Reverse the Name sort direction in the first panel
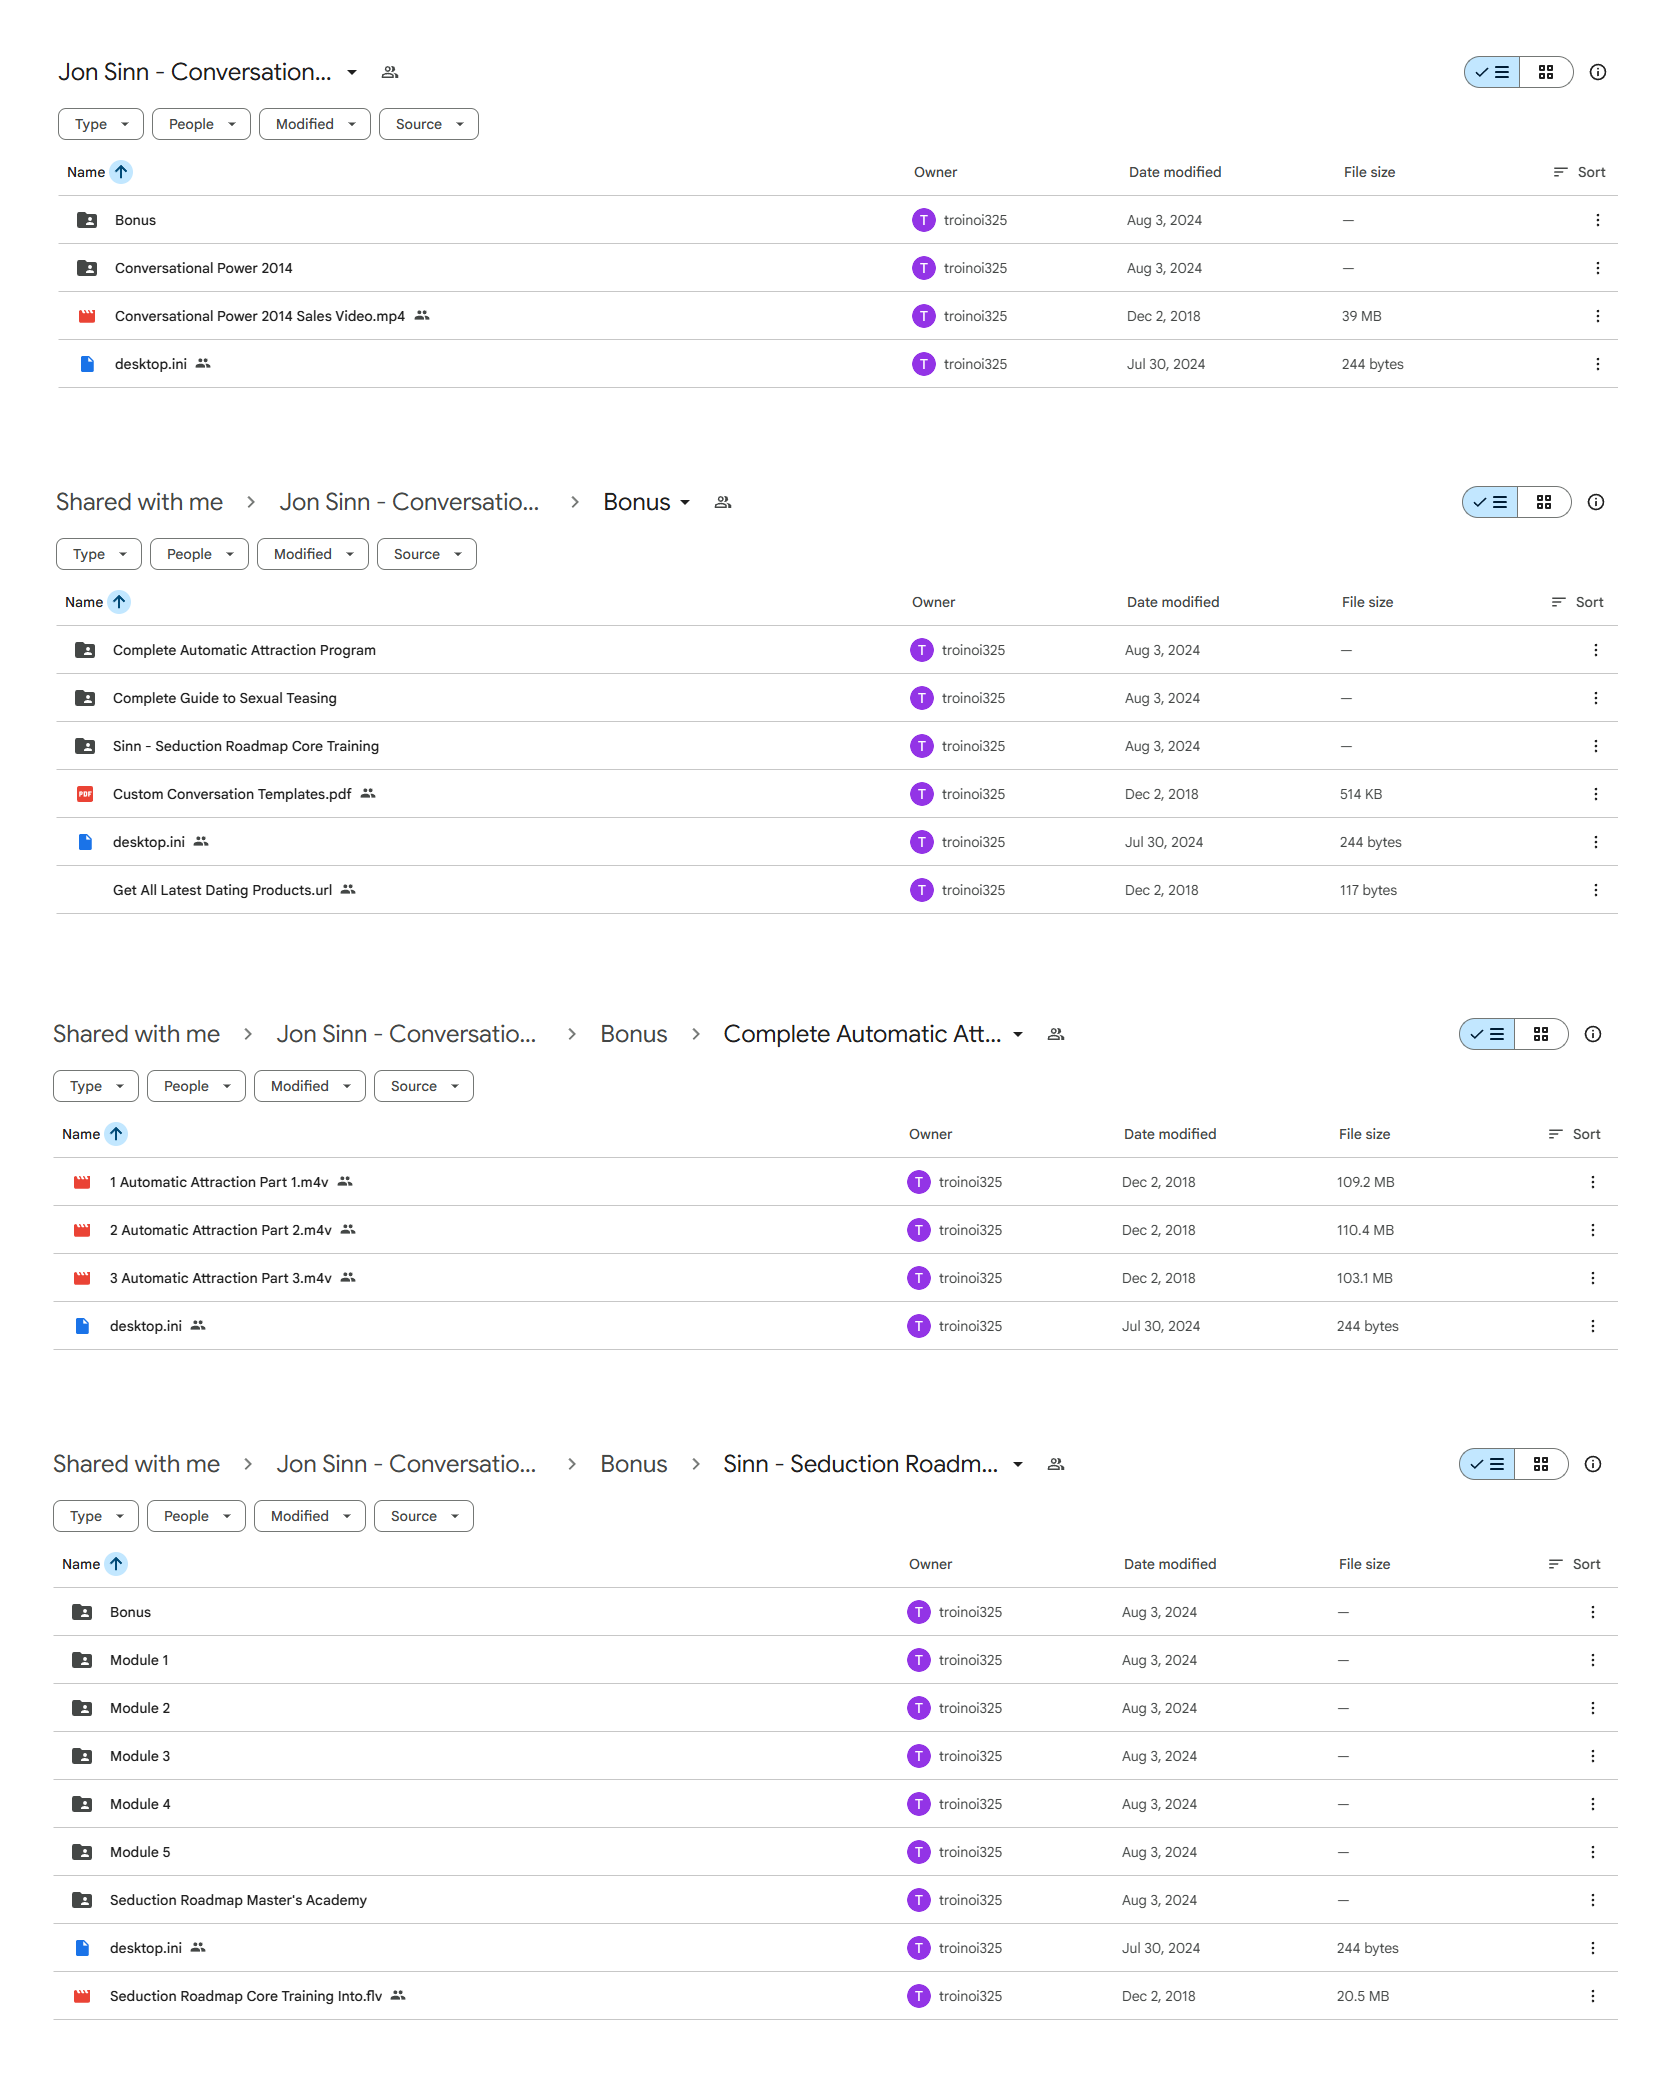Viewport: 1680px width, 2092px height. (121, 172)
